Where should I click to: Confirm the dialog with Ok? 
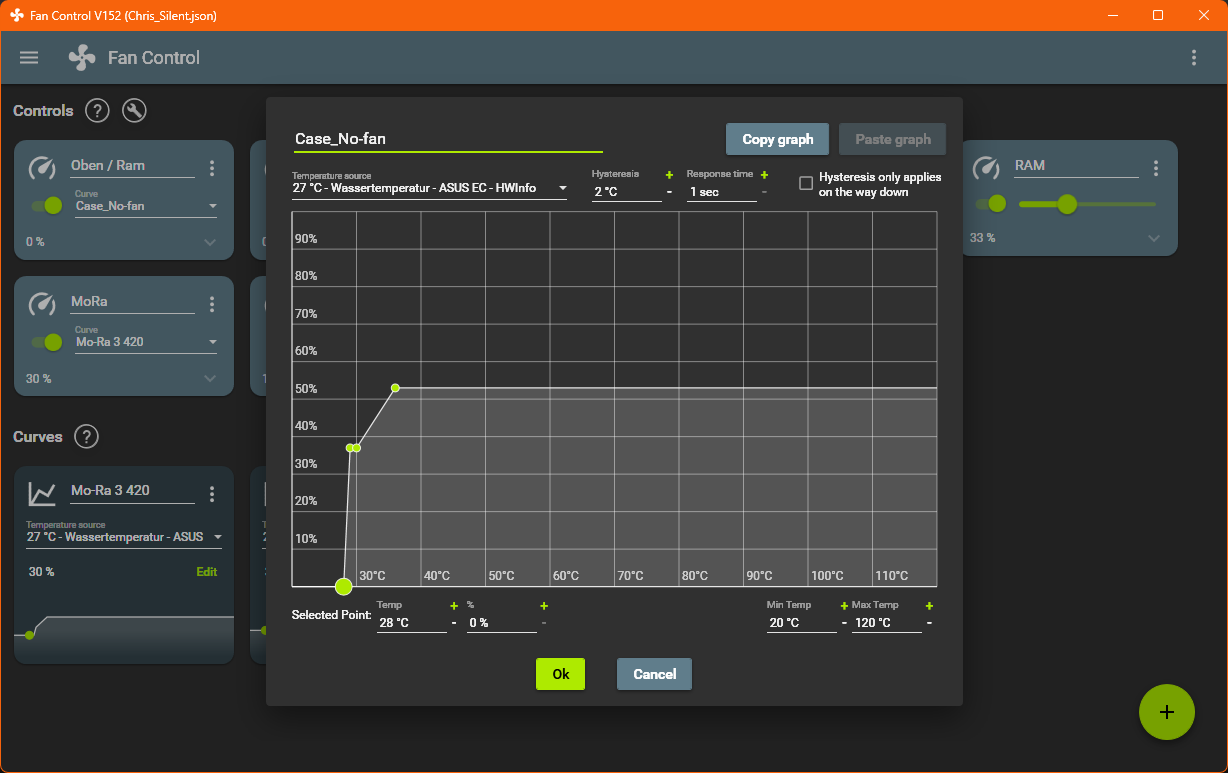click(560, 674)
